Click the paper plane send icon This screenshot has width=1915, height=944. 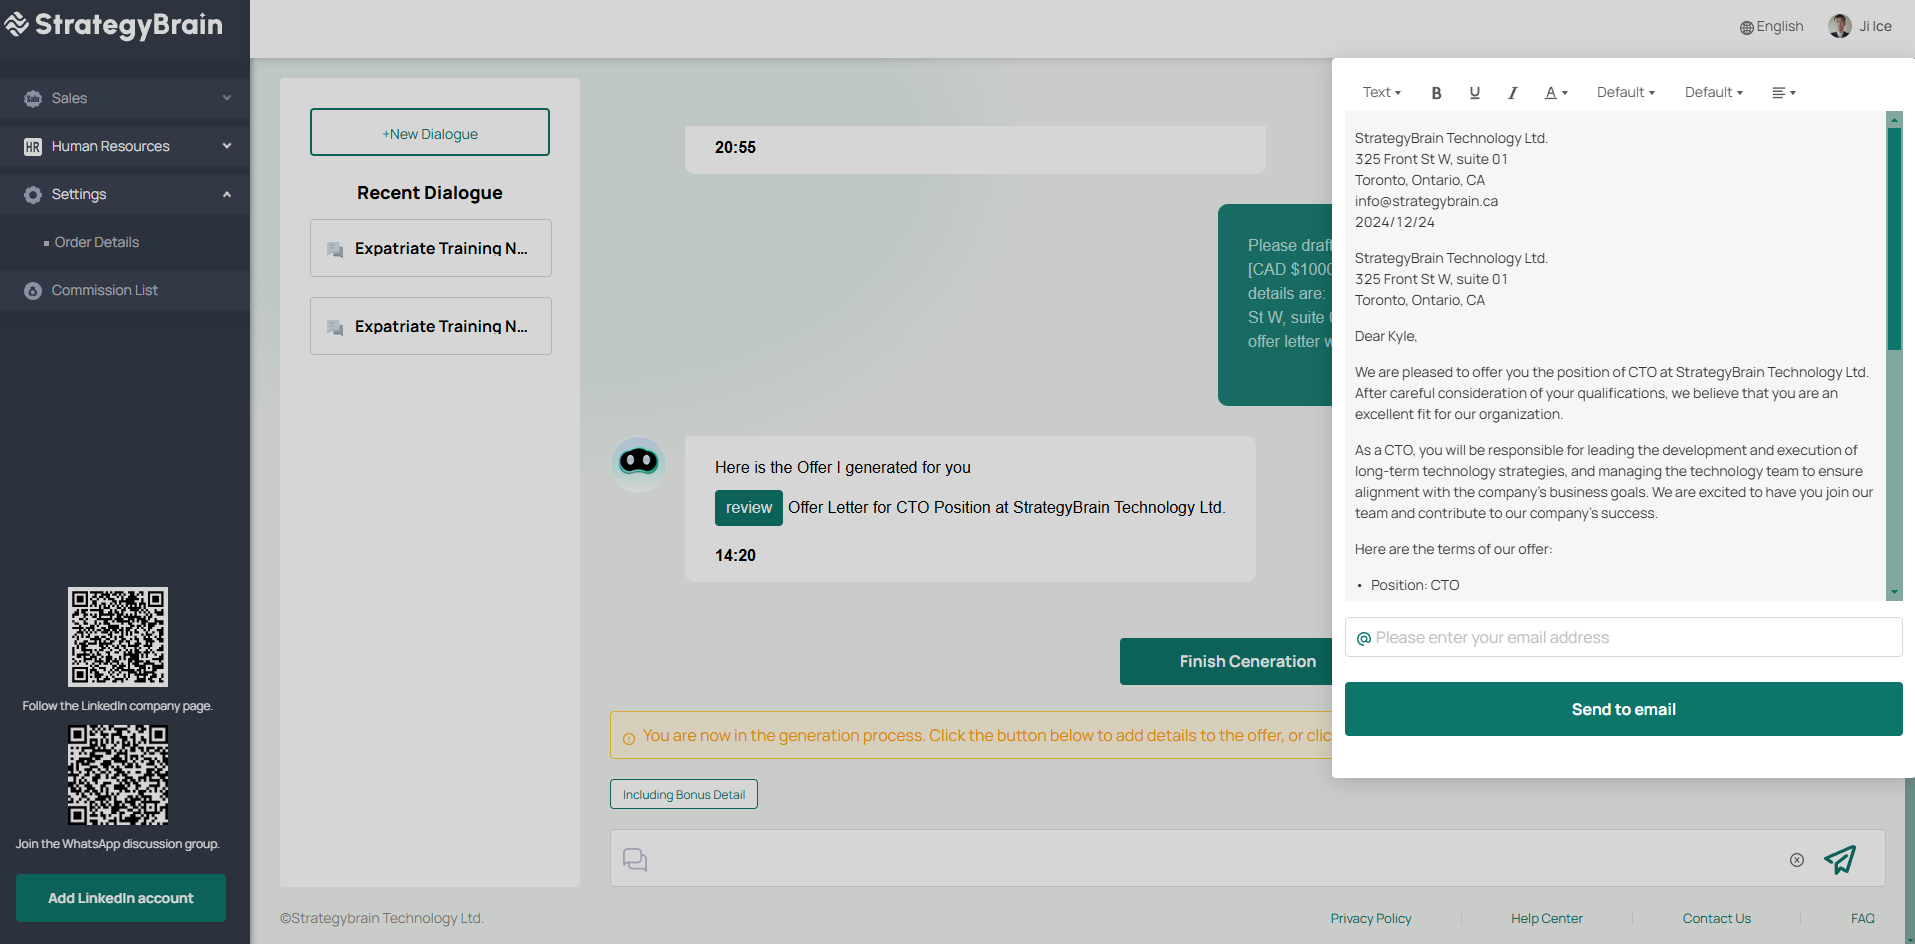[1840, 859]
